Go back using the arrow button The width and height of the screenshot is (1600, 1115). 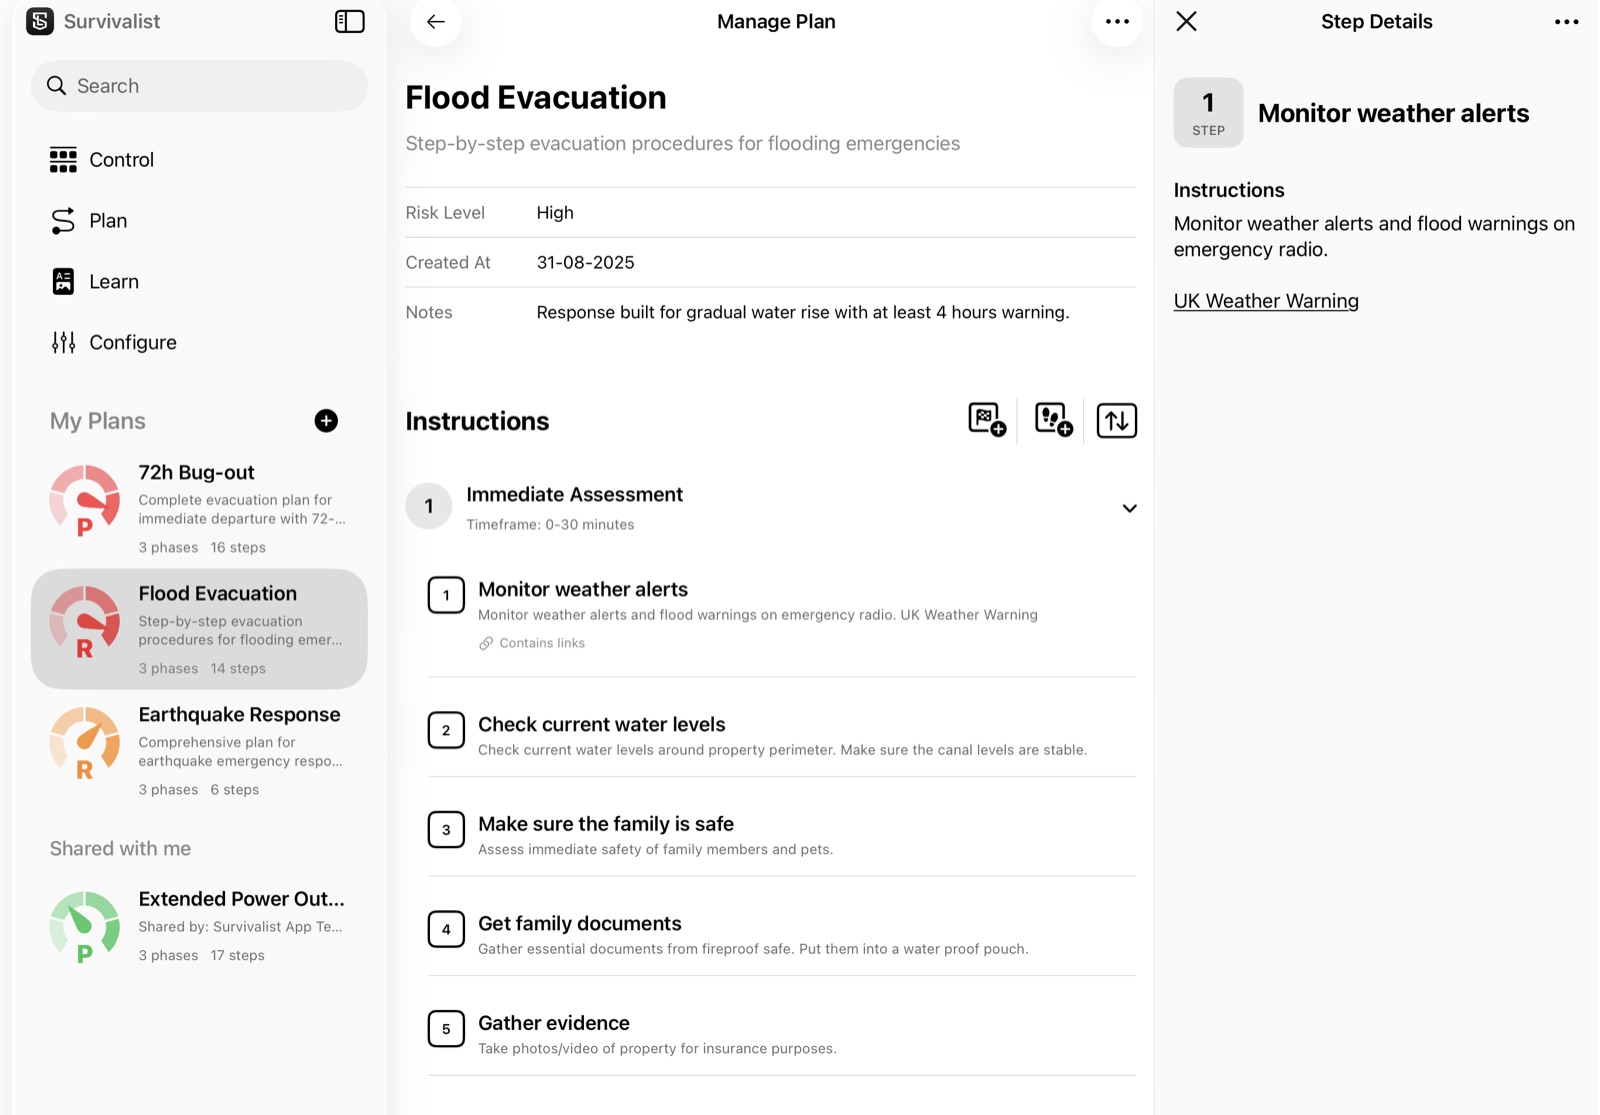click(x=435, y=22)
